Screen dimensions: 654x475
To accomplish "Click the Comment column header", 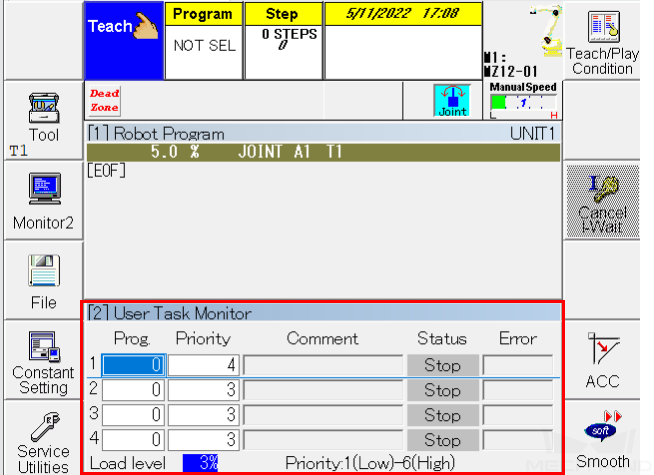I will click(322, 338).
